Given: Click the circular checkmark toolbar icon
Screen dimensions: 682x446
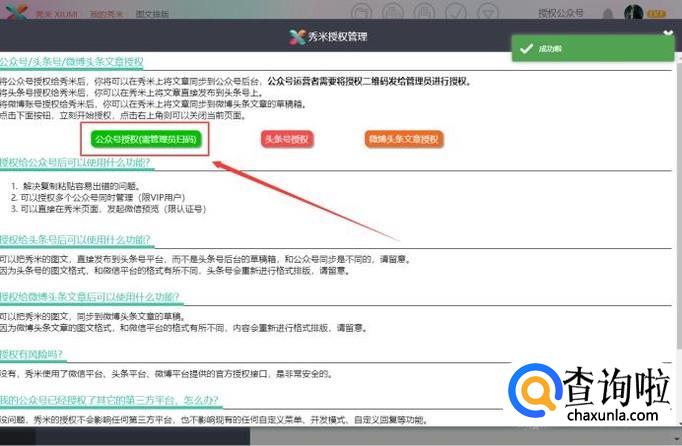Looking at the screenshot, I should pyautogui.click(x=455, y=13).
